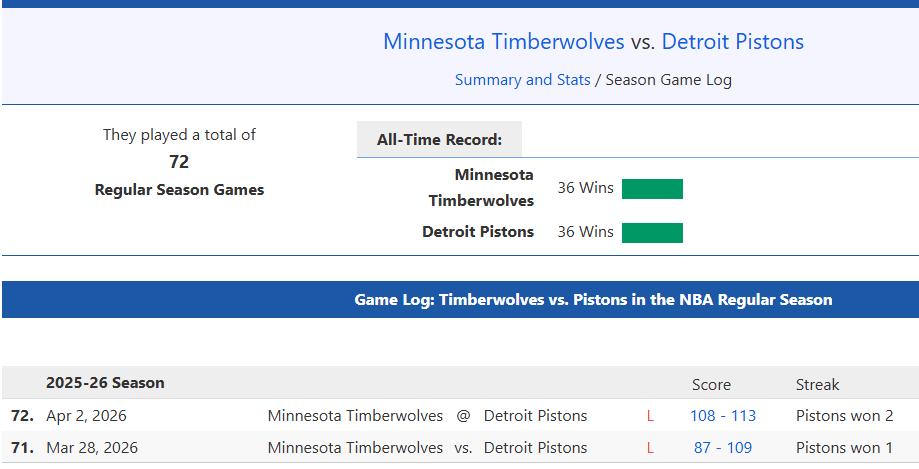Select the All-Time Record tab

(439, 140)
